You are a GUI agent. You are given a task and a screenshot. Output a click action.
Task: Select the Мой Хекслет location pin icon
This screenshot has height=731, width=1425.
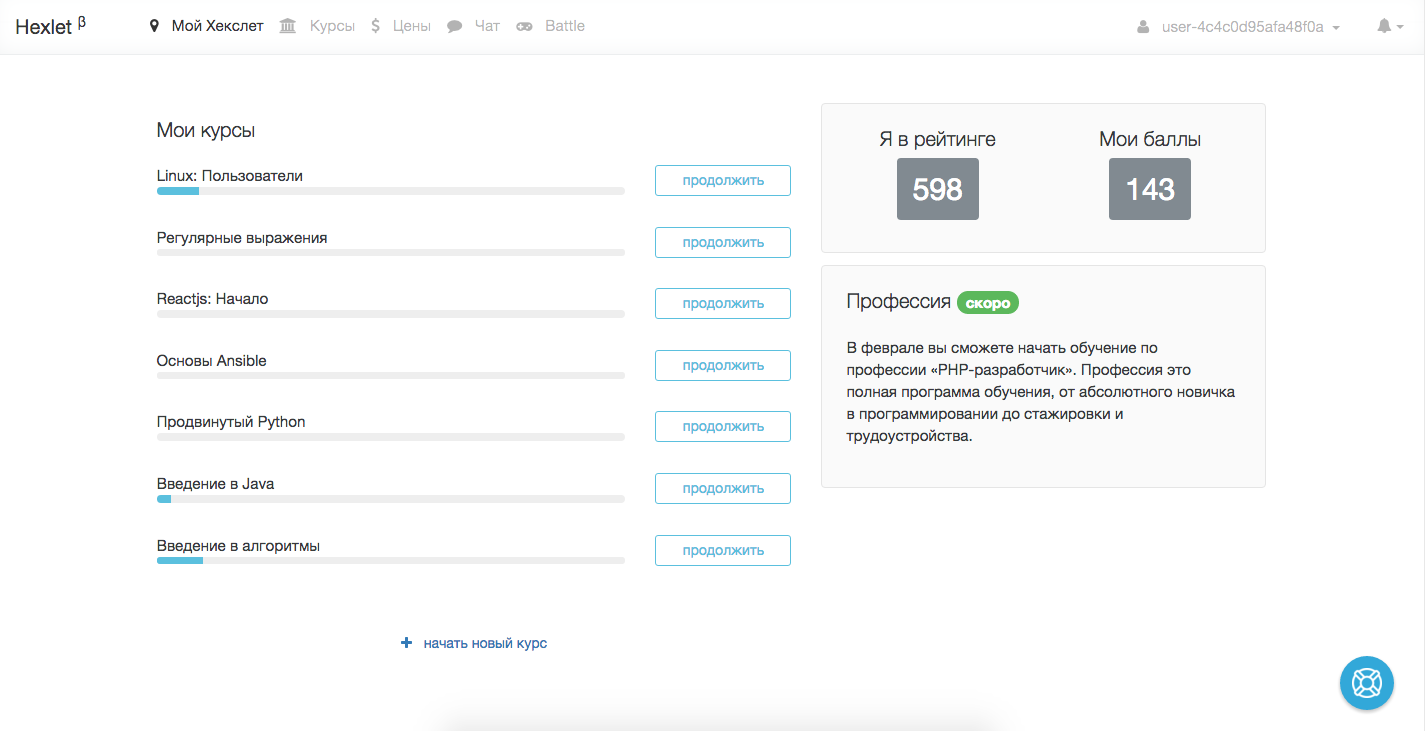(x=153, y=25)
